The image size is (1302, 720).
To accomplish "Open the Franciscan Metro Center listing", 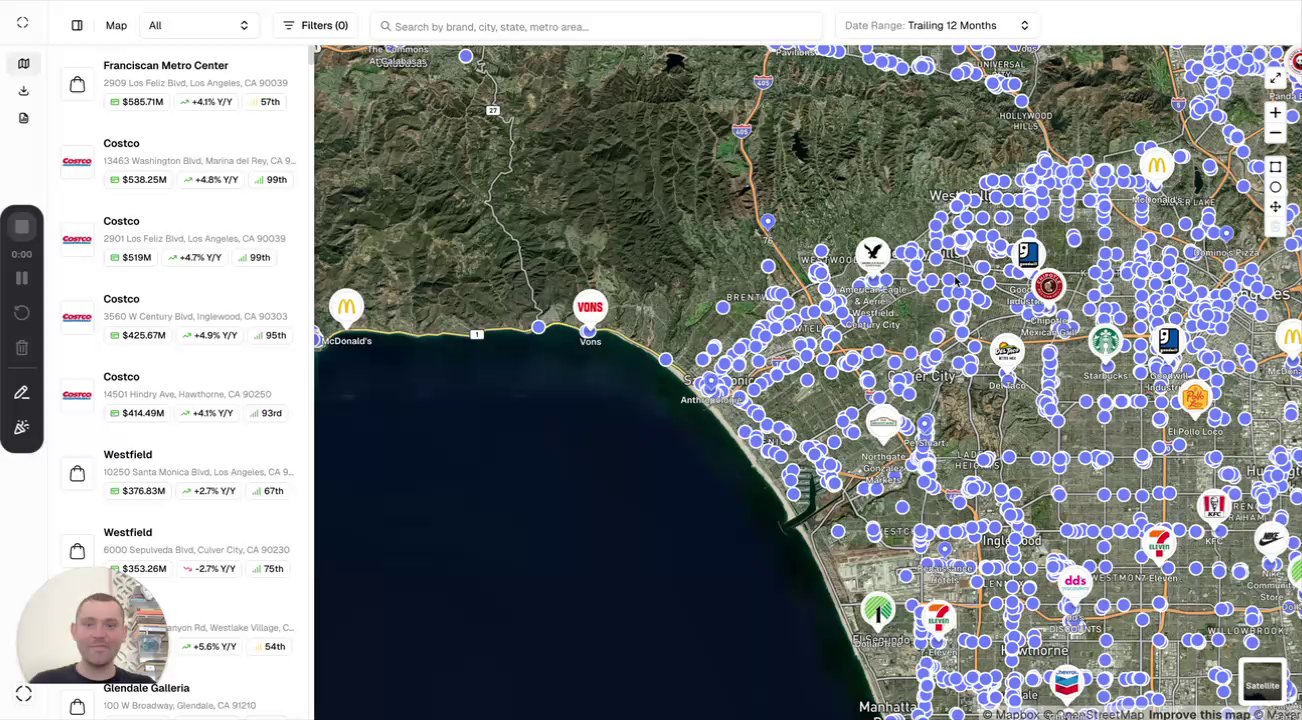I will pyautogui.click(x=180, y=83).
